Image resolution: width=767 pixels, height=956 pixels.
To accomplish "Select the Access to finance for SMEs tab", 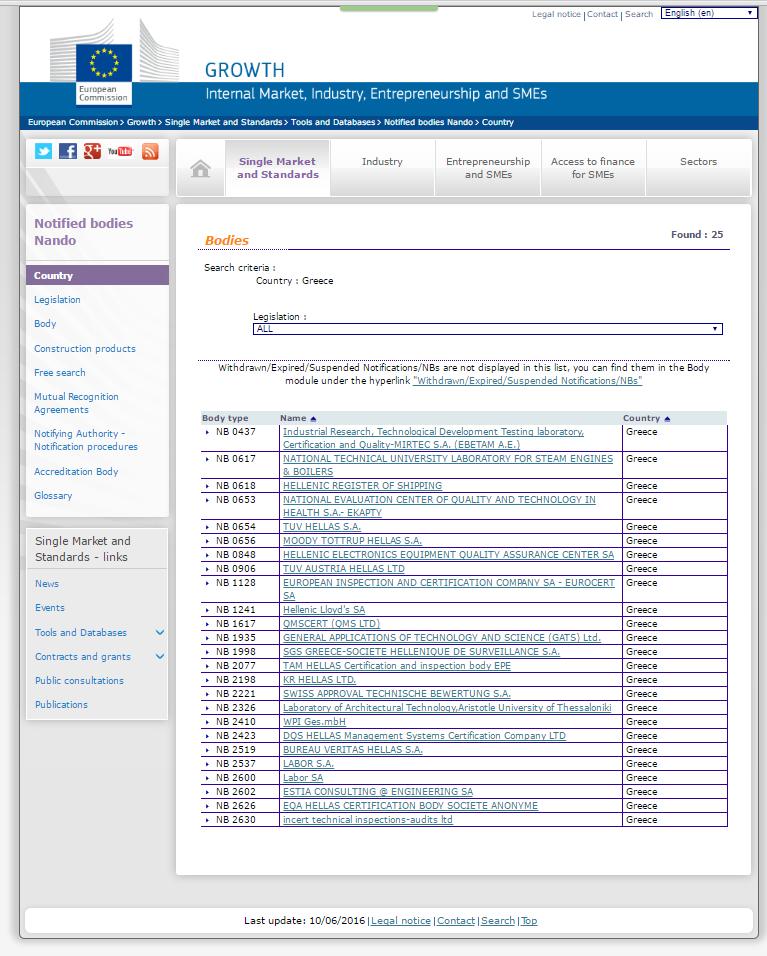I will 593,168.
